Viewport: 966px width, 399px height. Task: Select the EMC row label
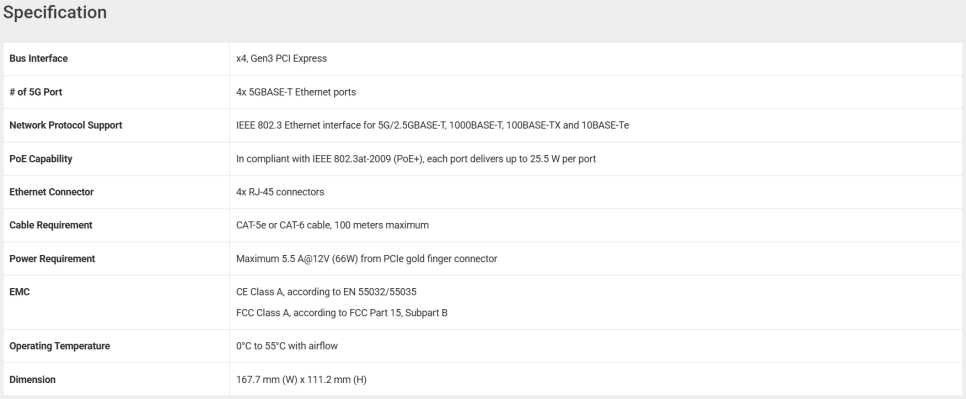tap(20, 292)
